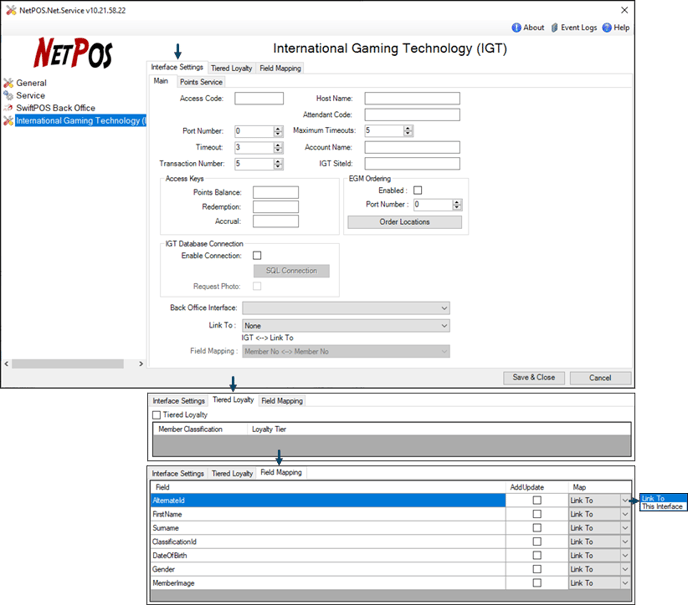This screenshot has width=688, height=605.
Task: Click the sidebar horizontal scrollbar thumb
Action: (68, 364)
